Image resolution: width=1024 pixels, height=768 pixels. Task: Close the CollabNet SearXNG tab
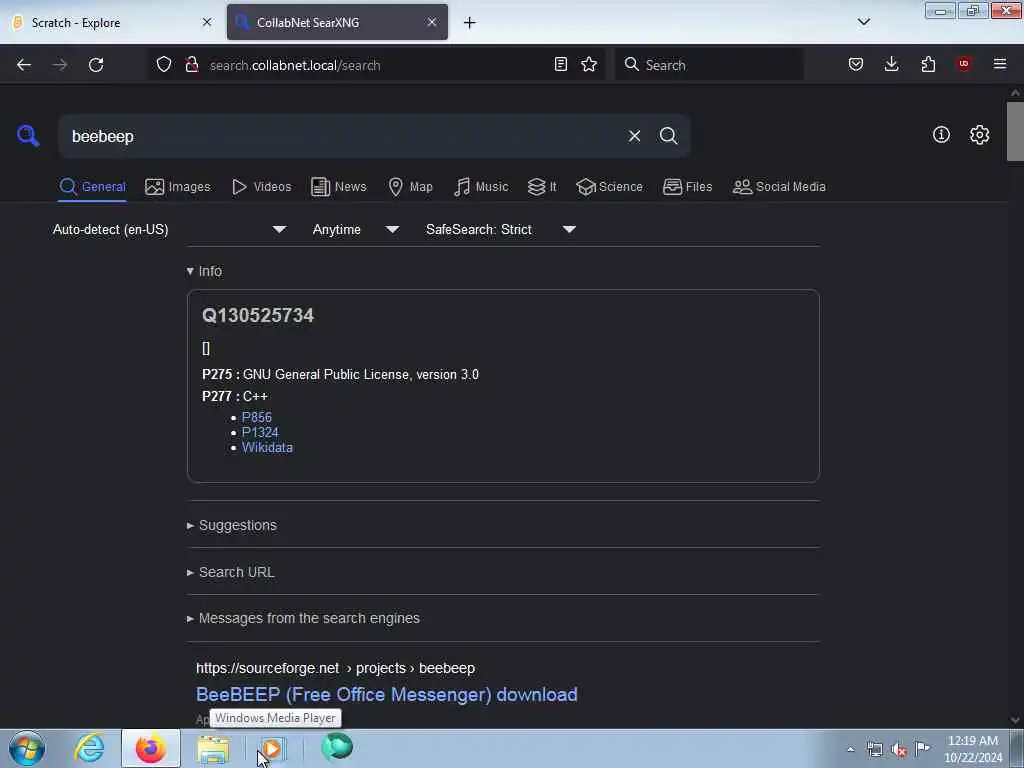tap(432, 22)
